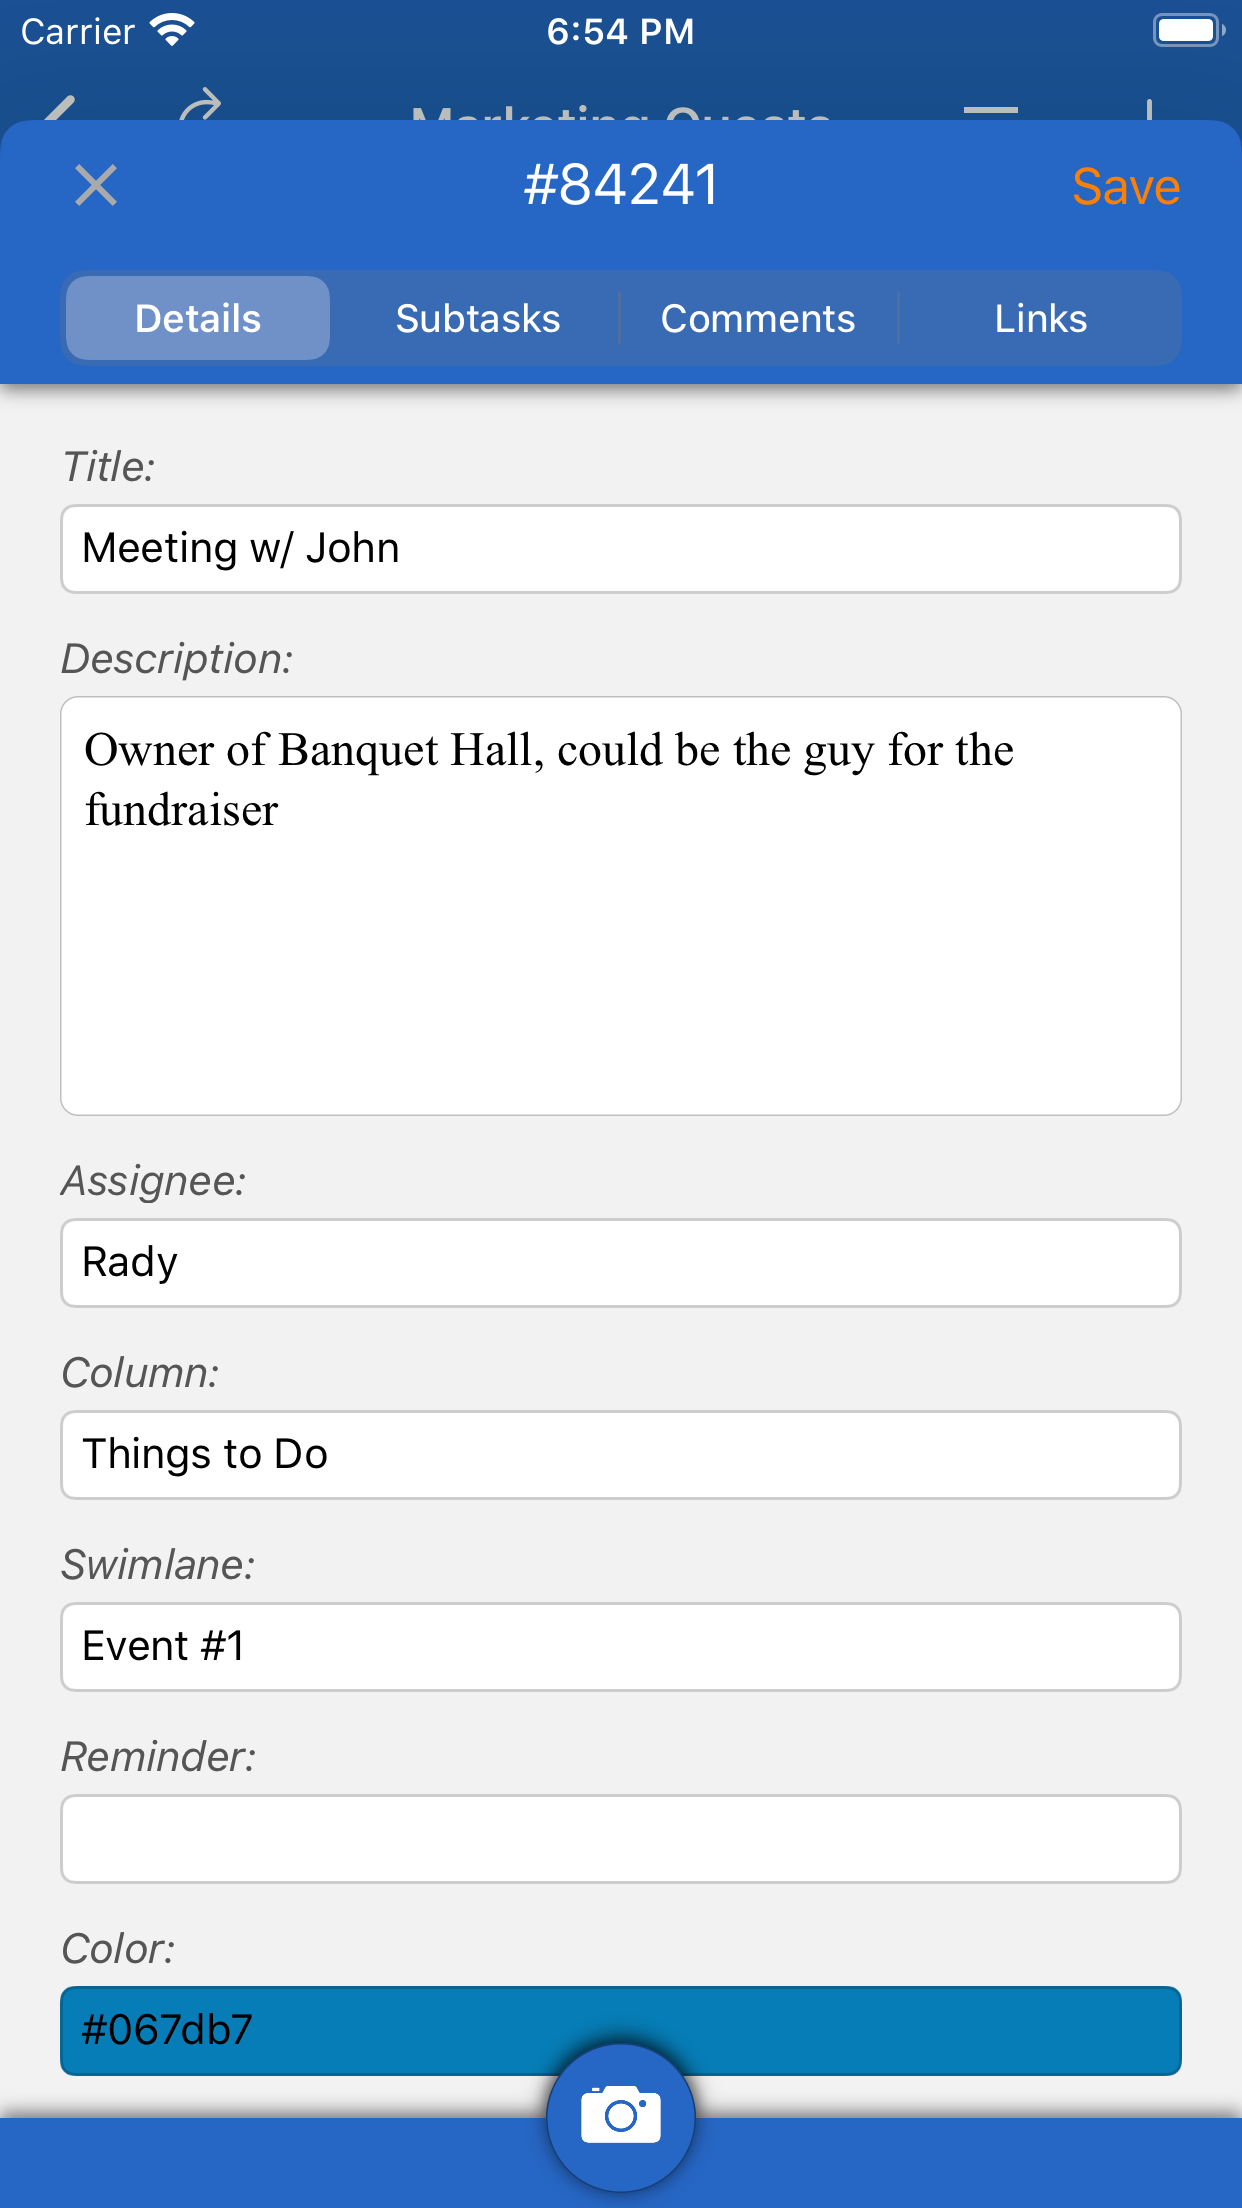
Task: Go to the Links tab
Action: pyautogui.click(x=1040, y=319)
